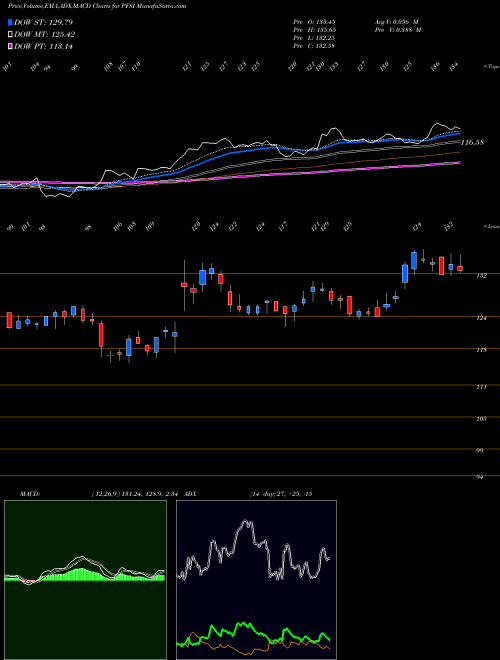Select the 'DOW PT: 113.14' label
The height and width of the screenshot is (660, 500).
pos(44,46)
